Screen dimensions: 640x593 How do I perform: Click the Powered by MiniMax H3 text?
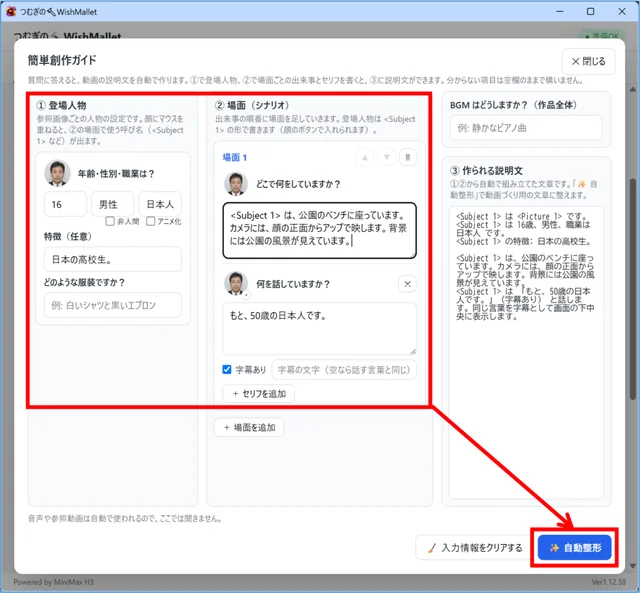point(53,582)
